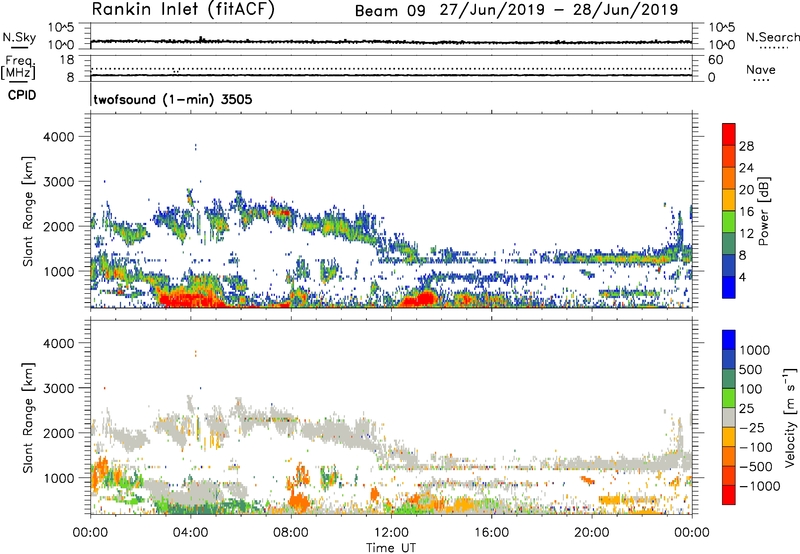Screen dimensions: 800x554
Task: Click the red bottom segment of velocity colorbar
Action: pos(729,495)
